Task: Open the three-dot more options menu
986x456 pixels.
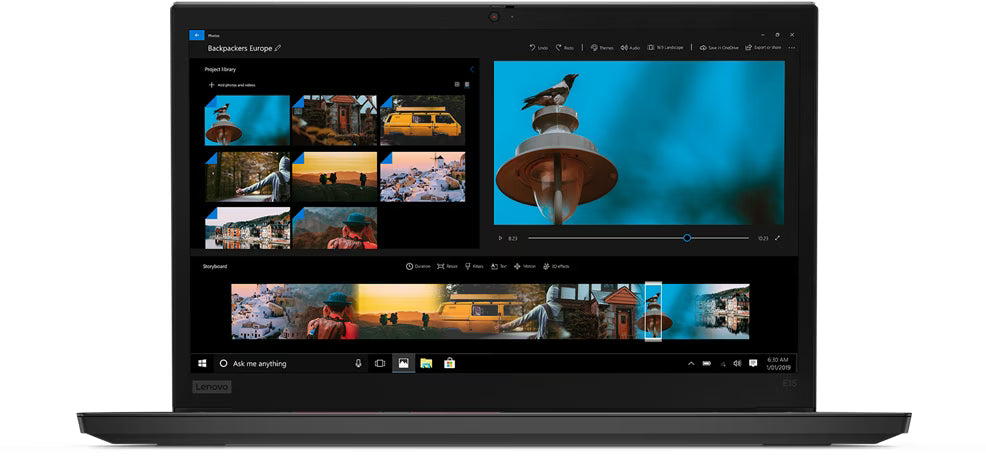Action: point(792,48)
